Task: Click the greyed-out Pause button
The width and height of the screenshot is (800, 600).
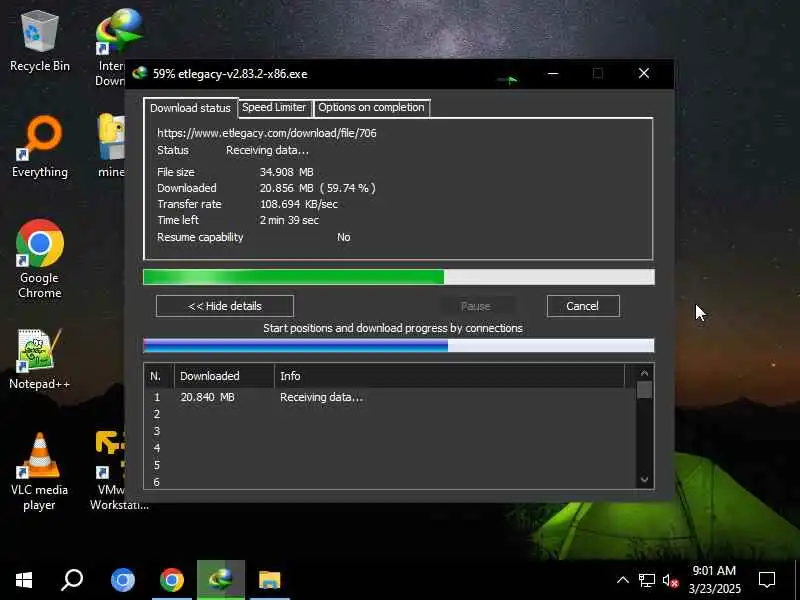Action: [x=476, y=306]
